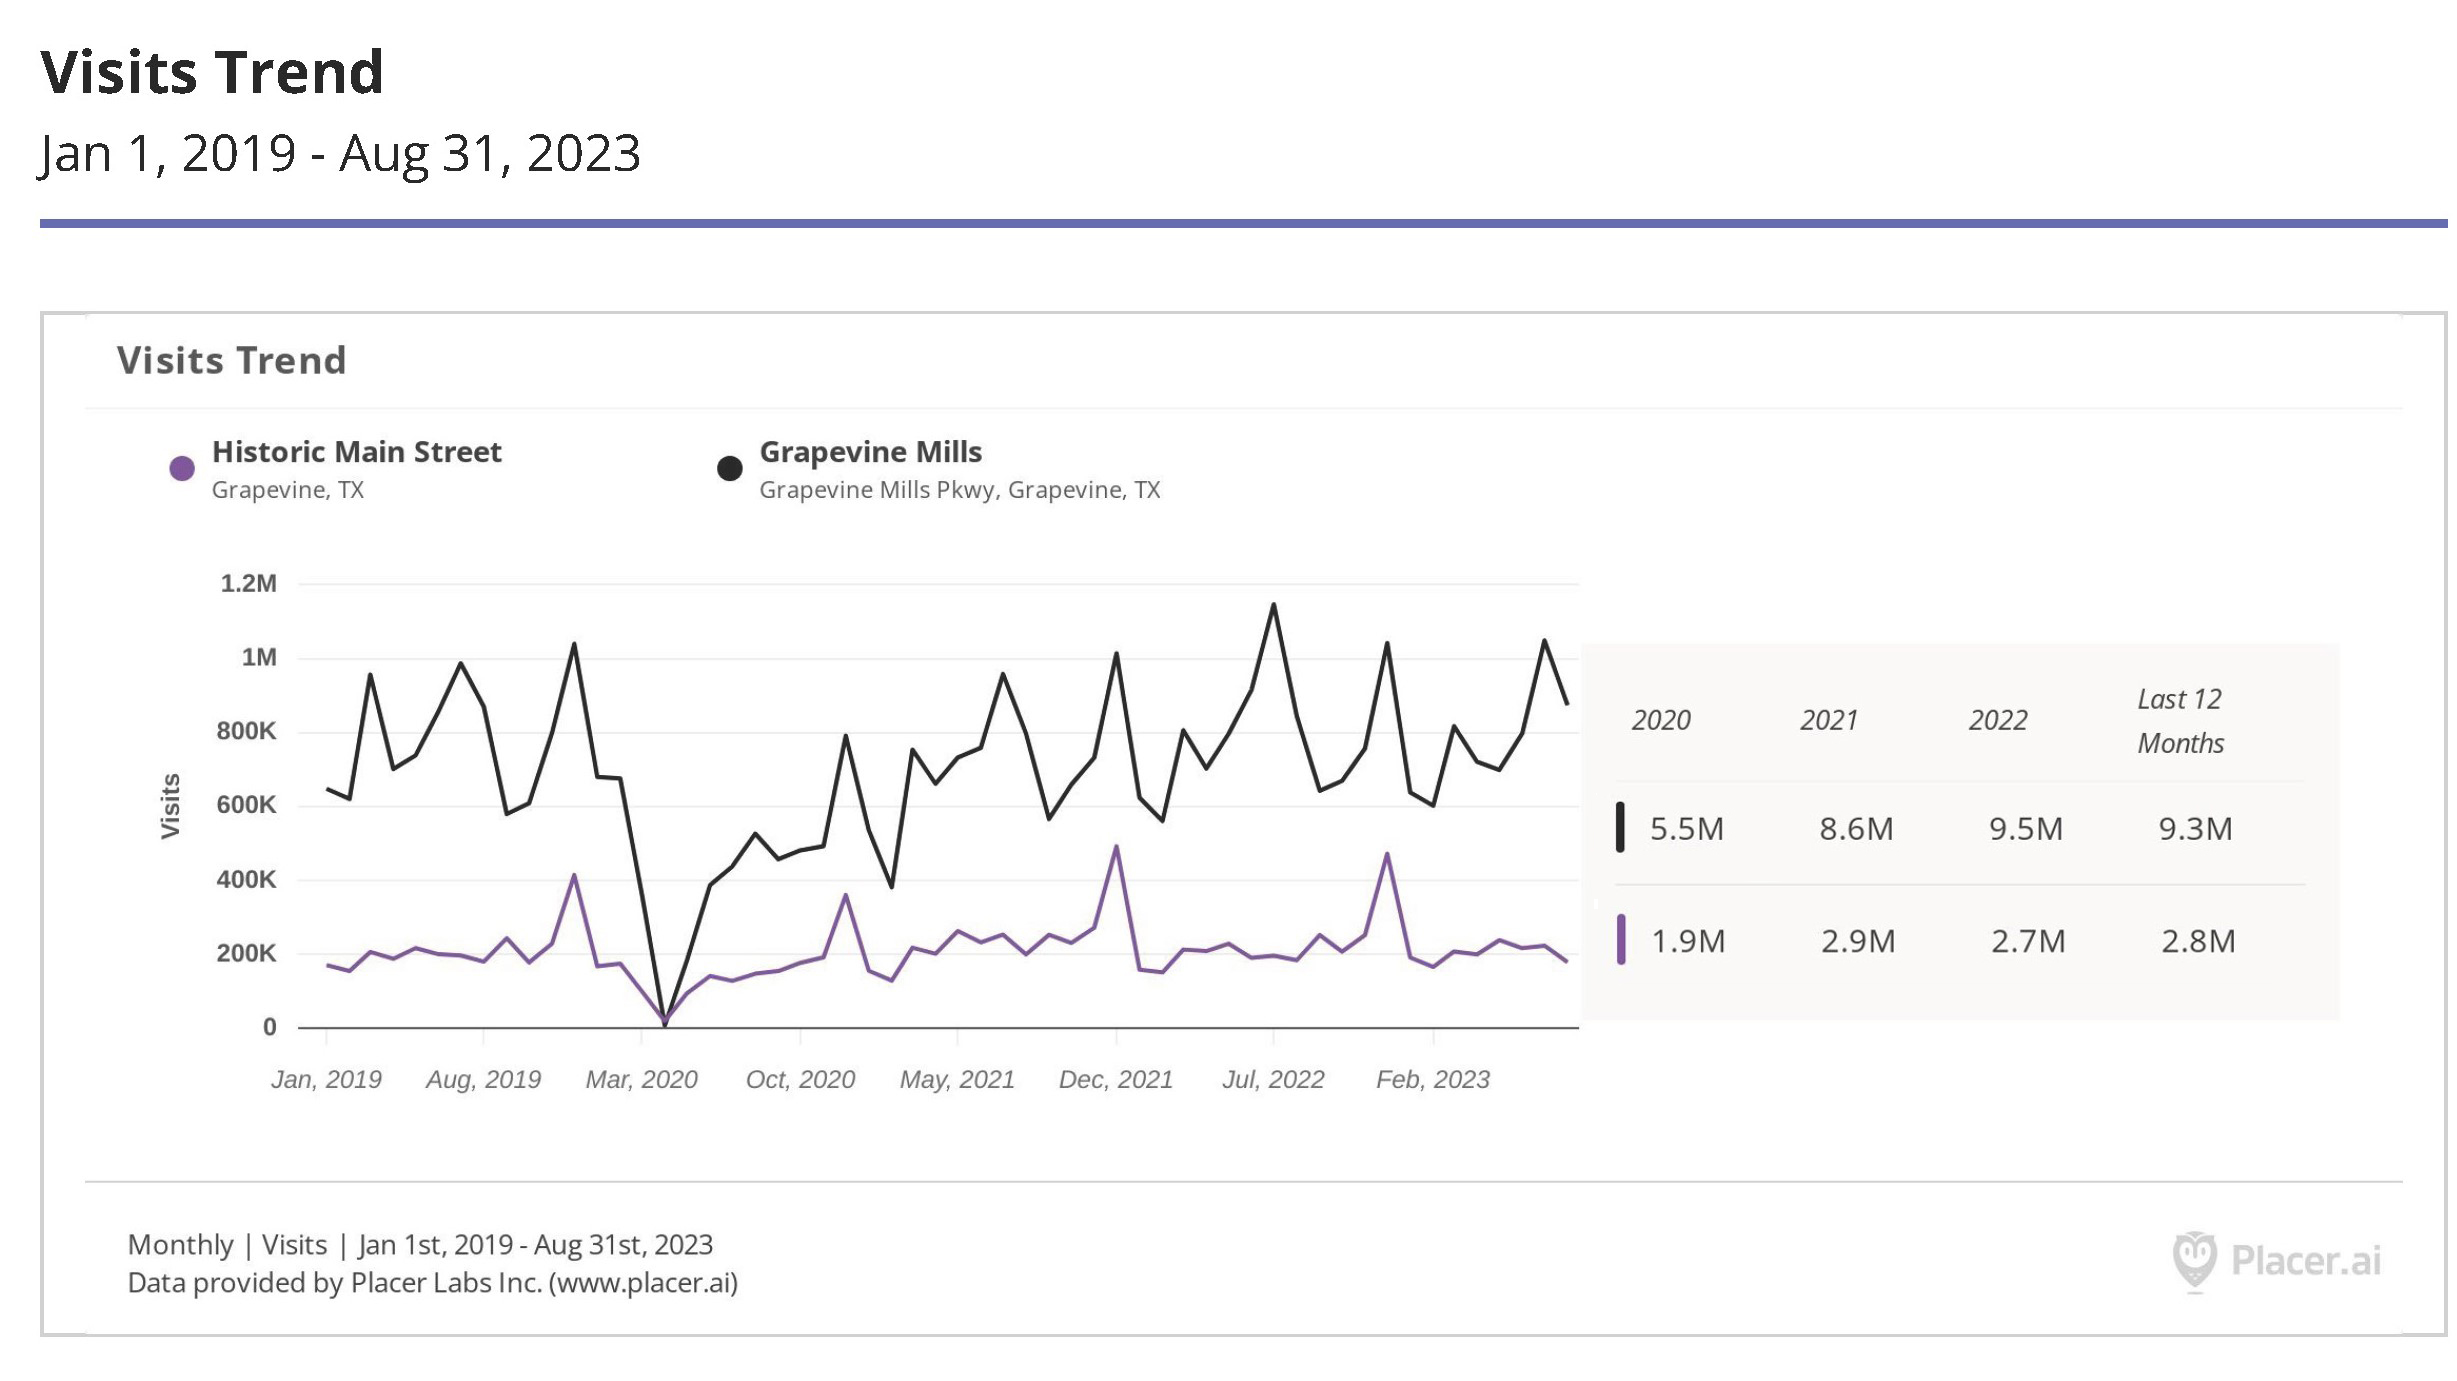Image resolution: width=2457 pixels, height=1381 pixels.
Task: Select the Grapevine Mills legend label
Action: point(871,452)
